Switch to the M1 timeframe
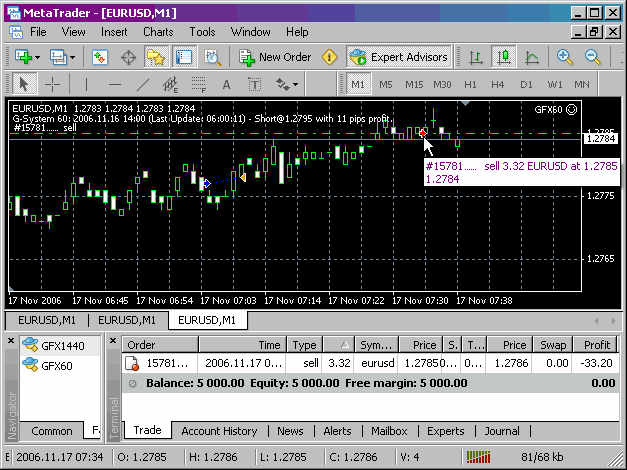 pos(358,84)
